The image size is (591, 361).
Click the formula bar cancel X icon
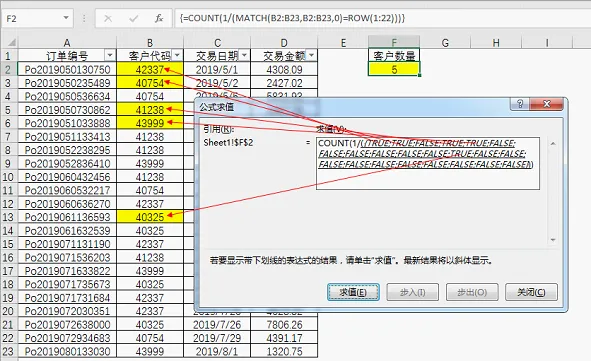click(108, 18)
